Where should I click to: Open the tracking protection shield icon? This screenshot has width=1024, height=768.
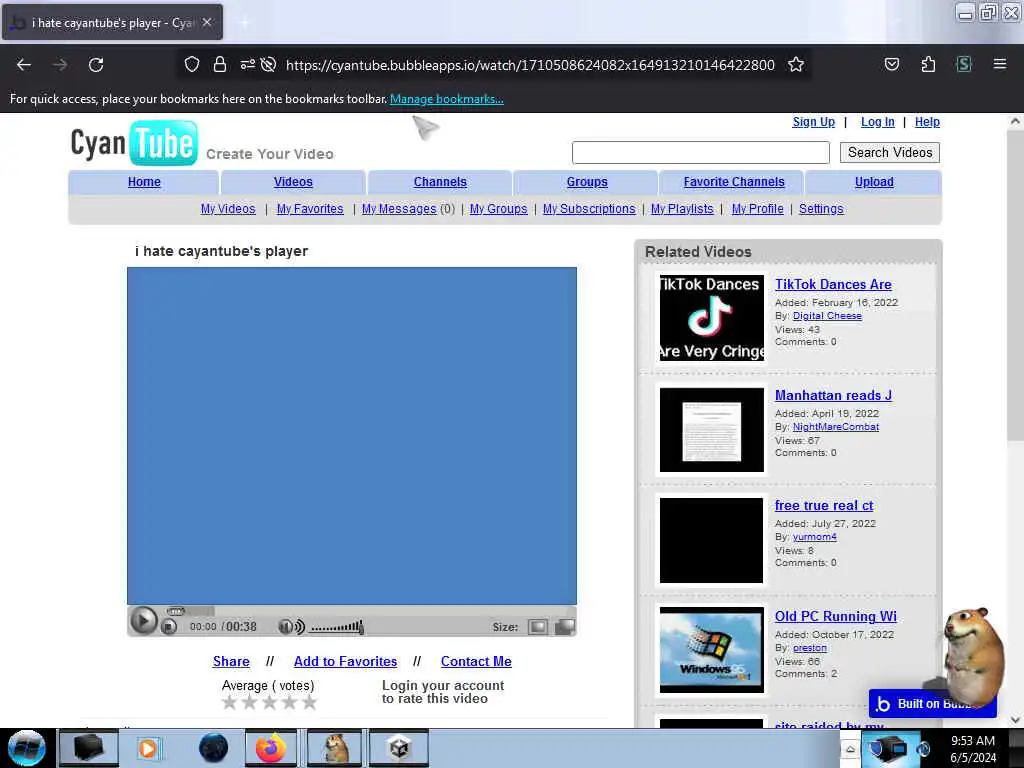191,65
